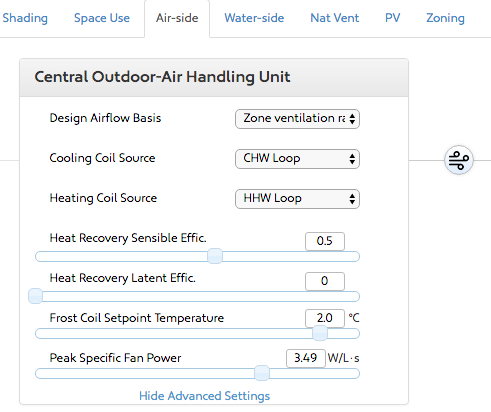Open the Design Airflow Basis dropdown
Image resolution: width=491 pixels, height=412 pixels.
coord(297,119)
